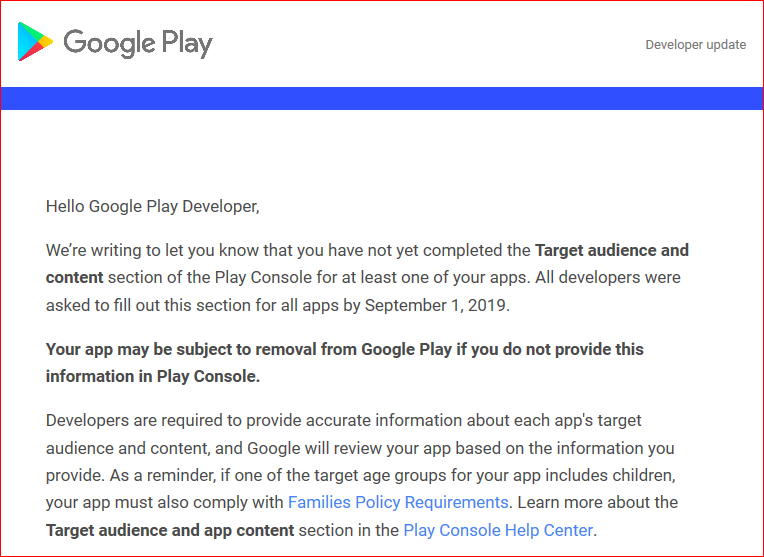Click 'Developers are required to provide accurate' line
This screenshot has height=557, width=764.
(344, 421)
